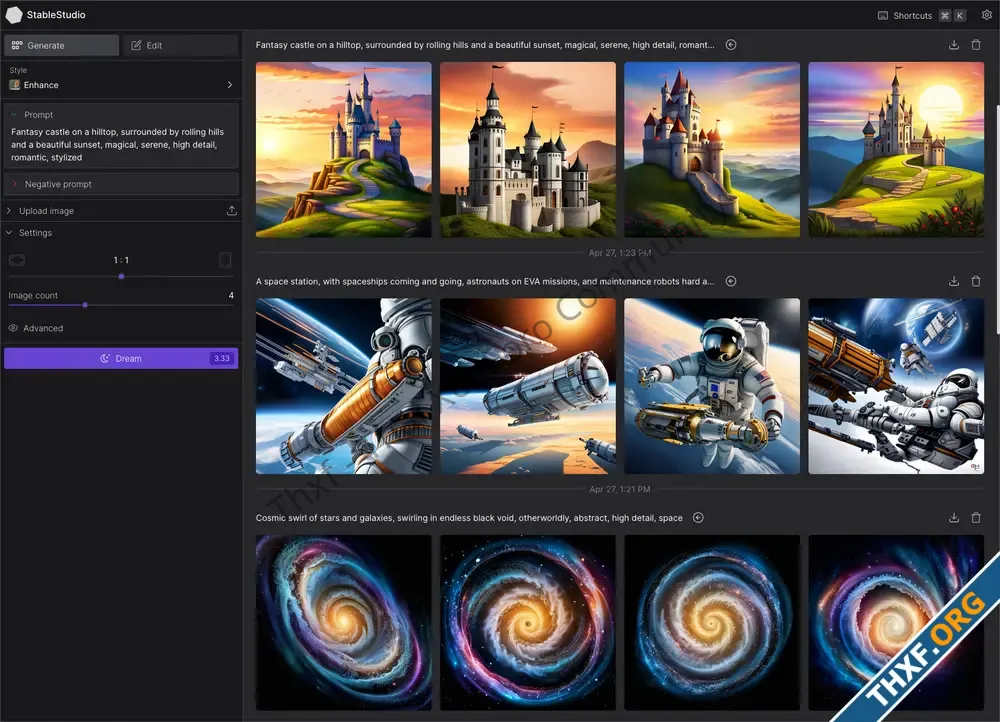Open the second space image with cylindrical spaceship

528,387
